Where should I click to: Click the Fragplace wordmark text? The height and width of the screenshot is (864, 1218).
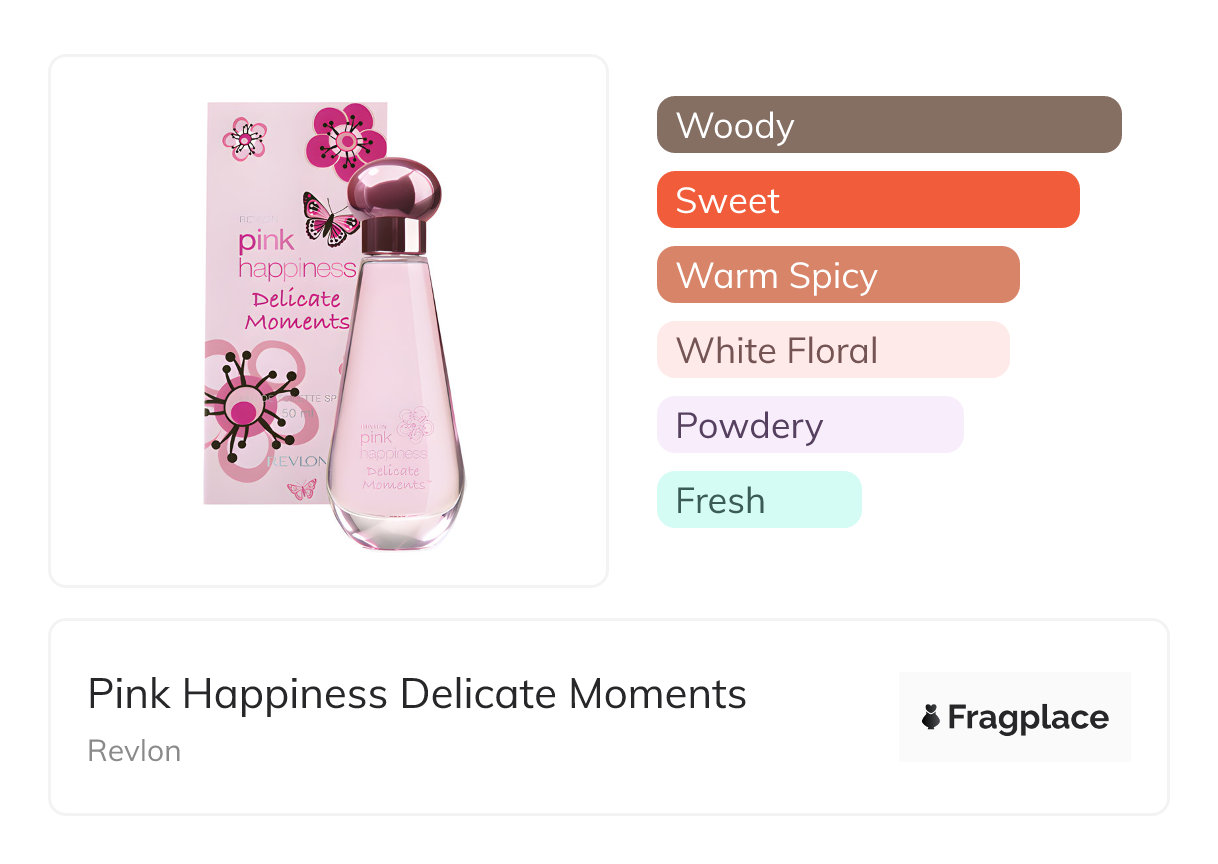[x=1027, y=717]
